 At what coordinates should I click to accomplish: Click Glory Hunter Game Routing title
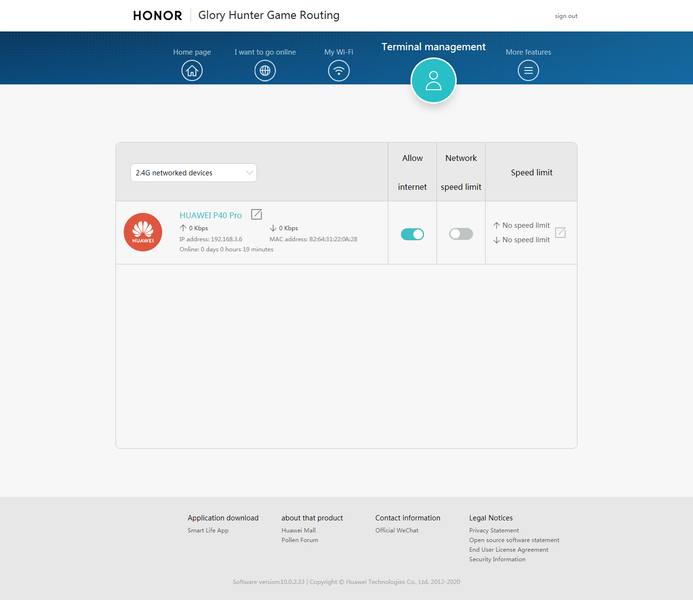click(269, 15)
